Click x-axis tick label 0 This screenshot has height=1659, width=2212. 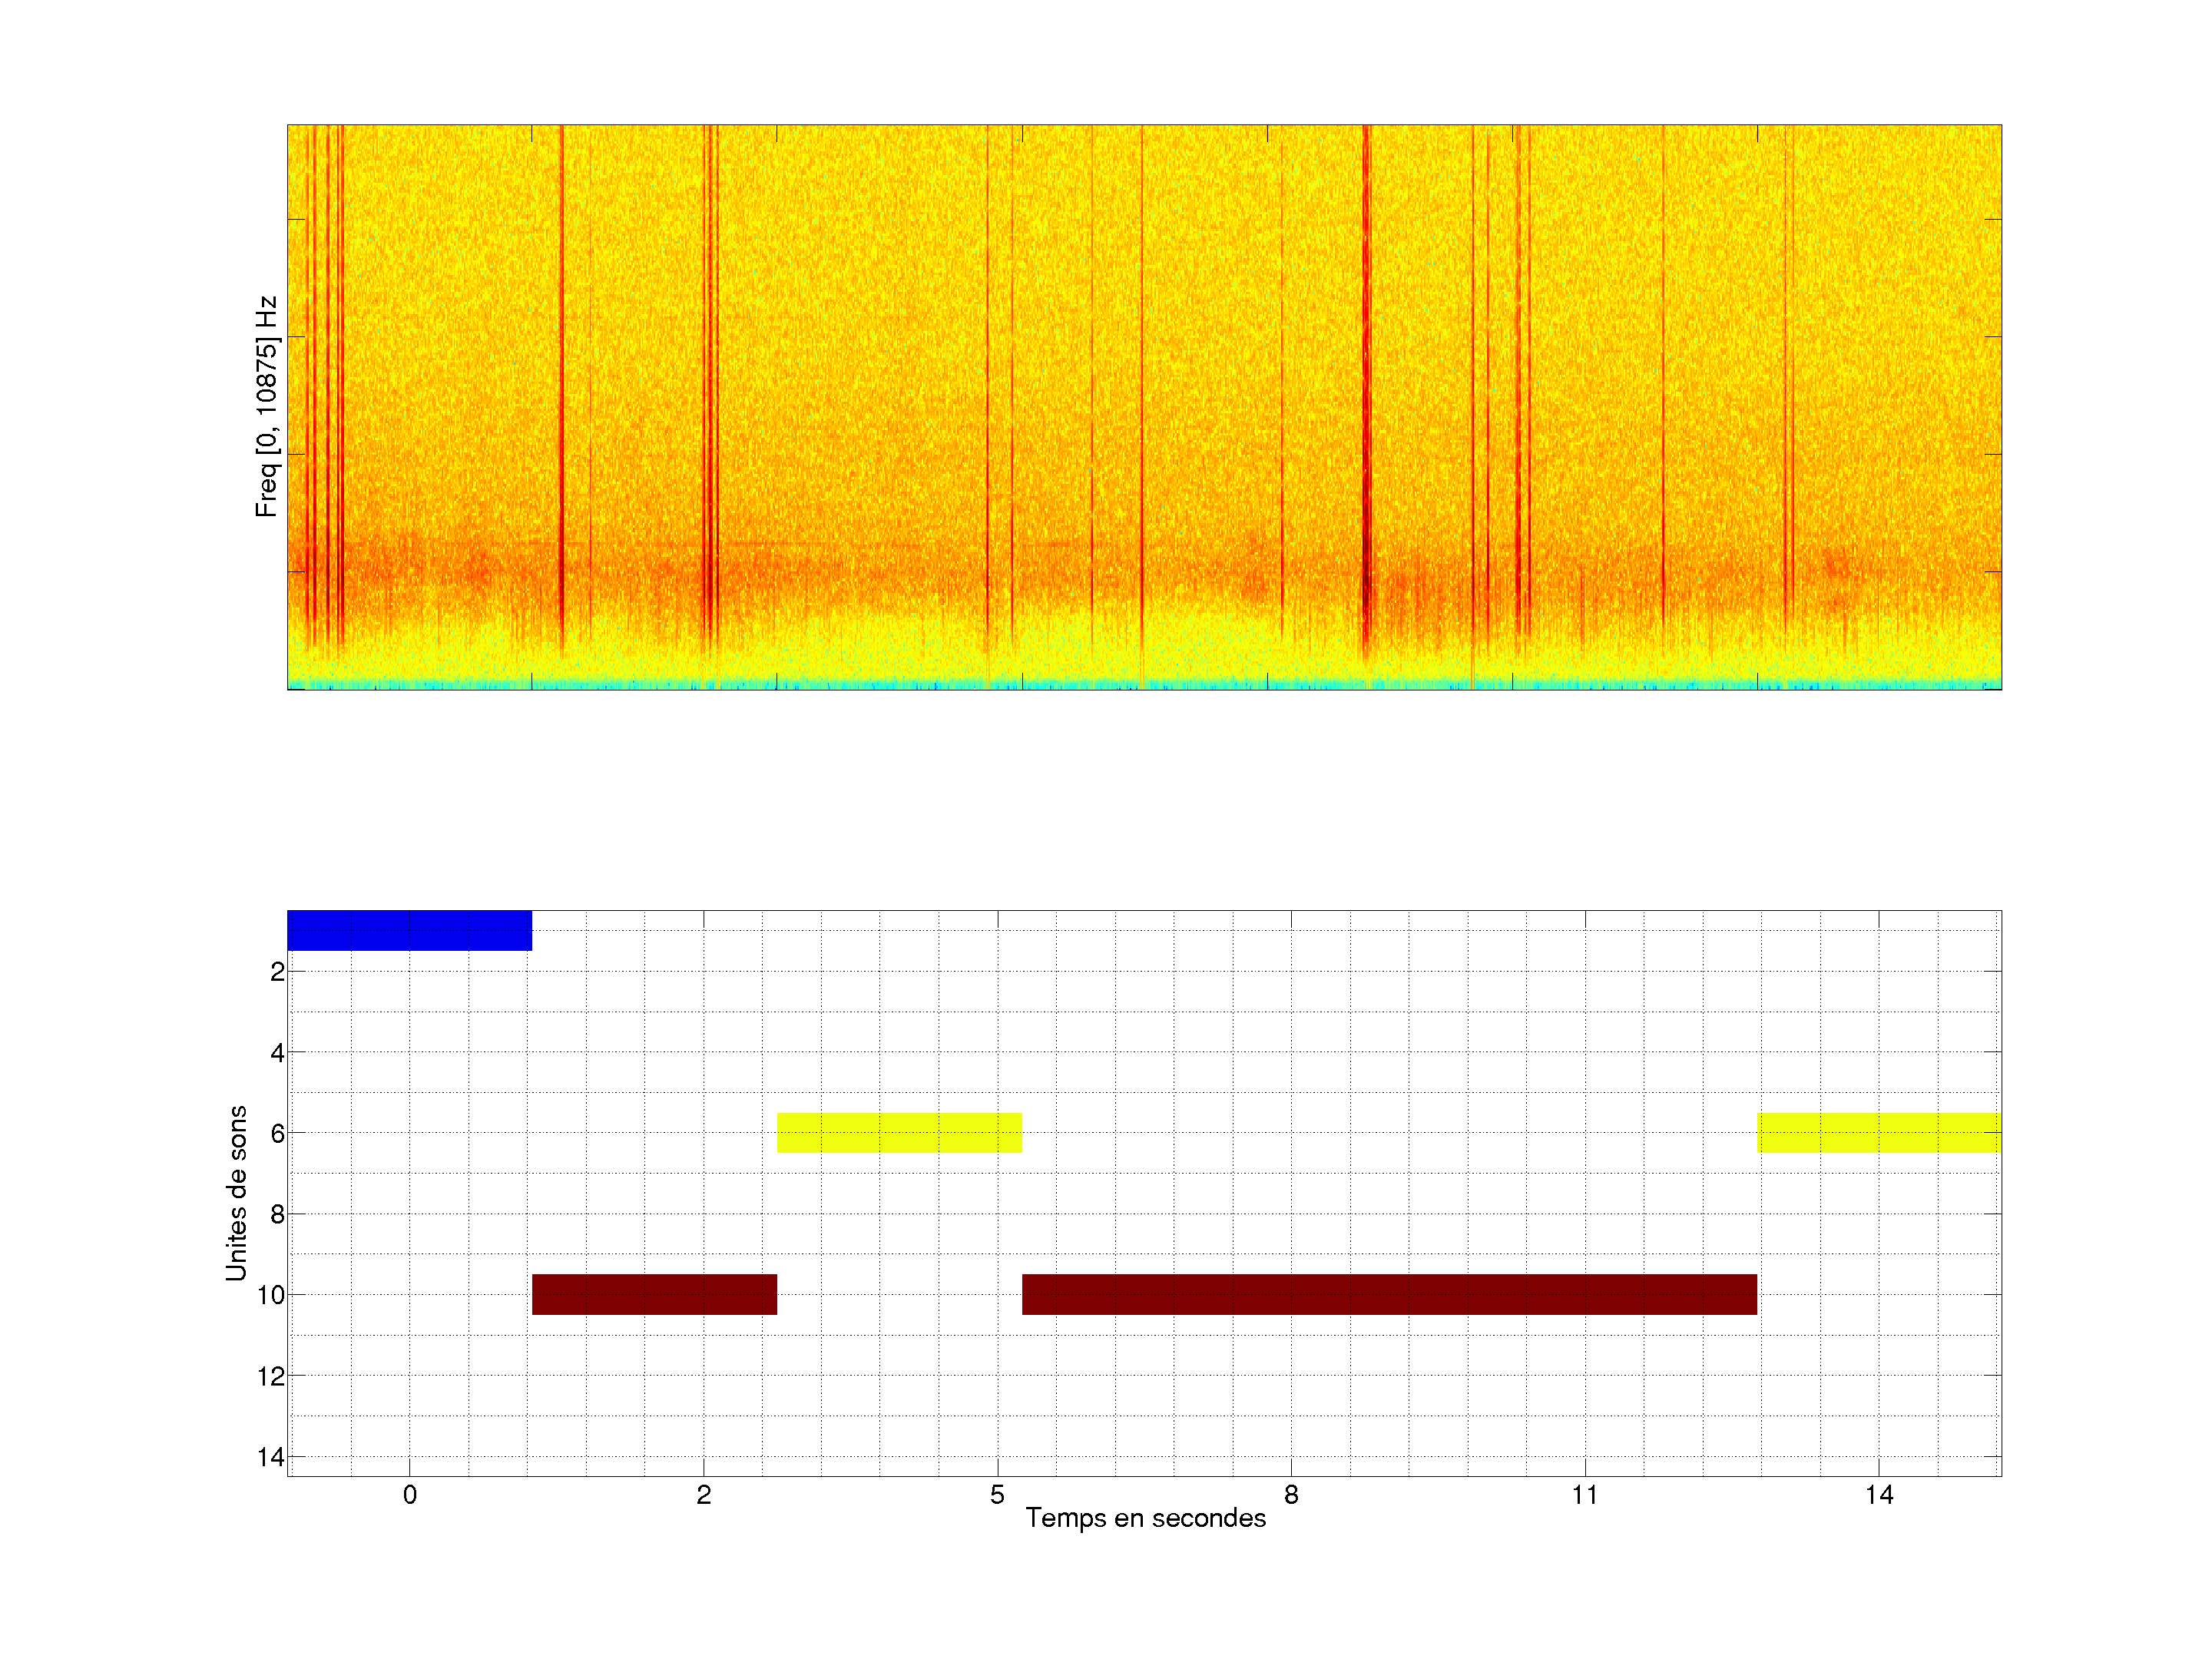click(409, 1495)
